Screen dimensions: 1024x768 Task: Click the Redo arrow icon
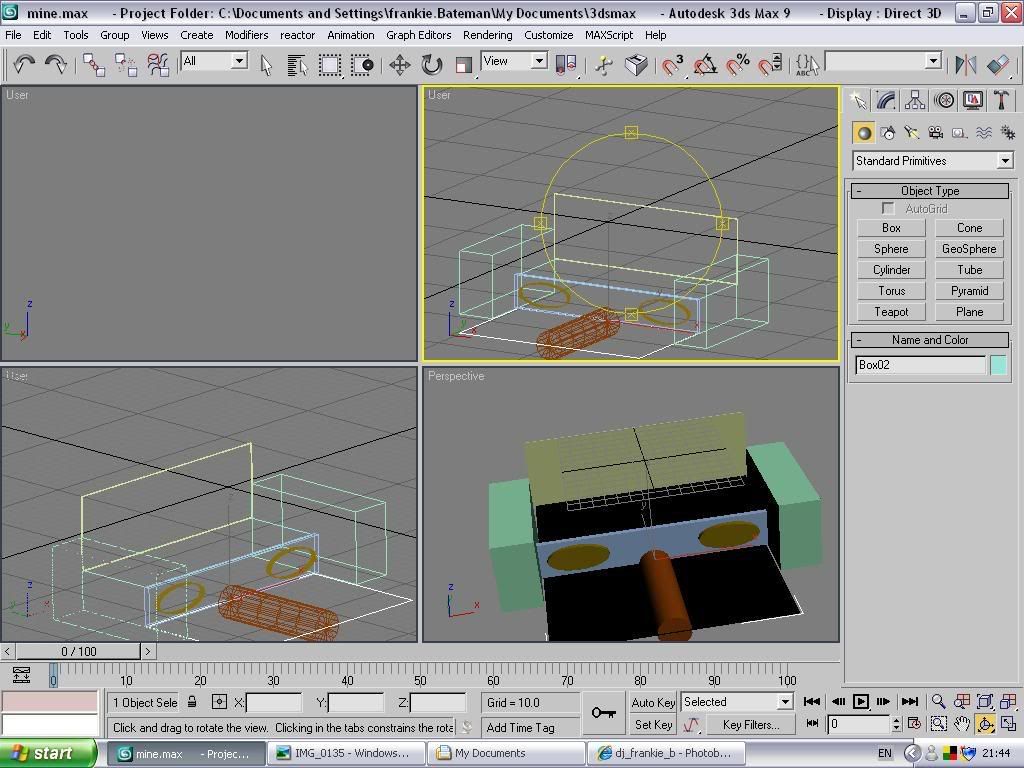point(56,64)
